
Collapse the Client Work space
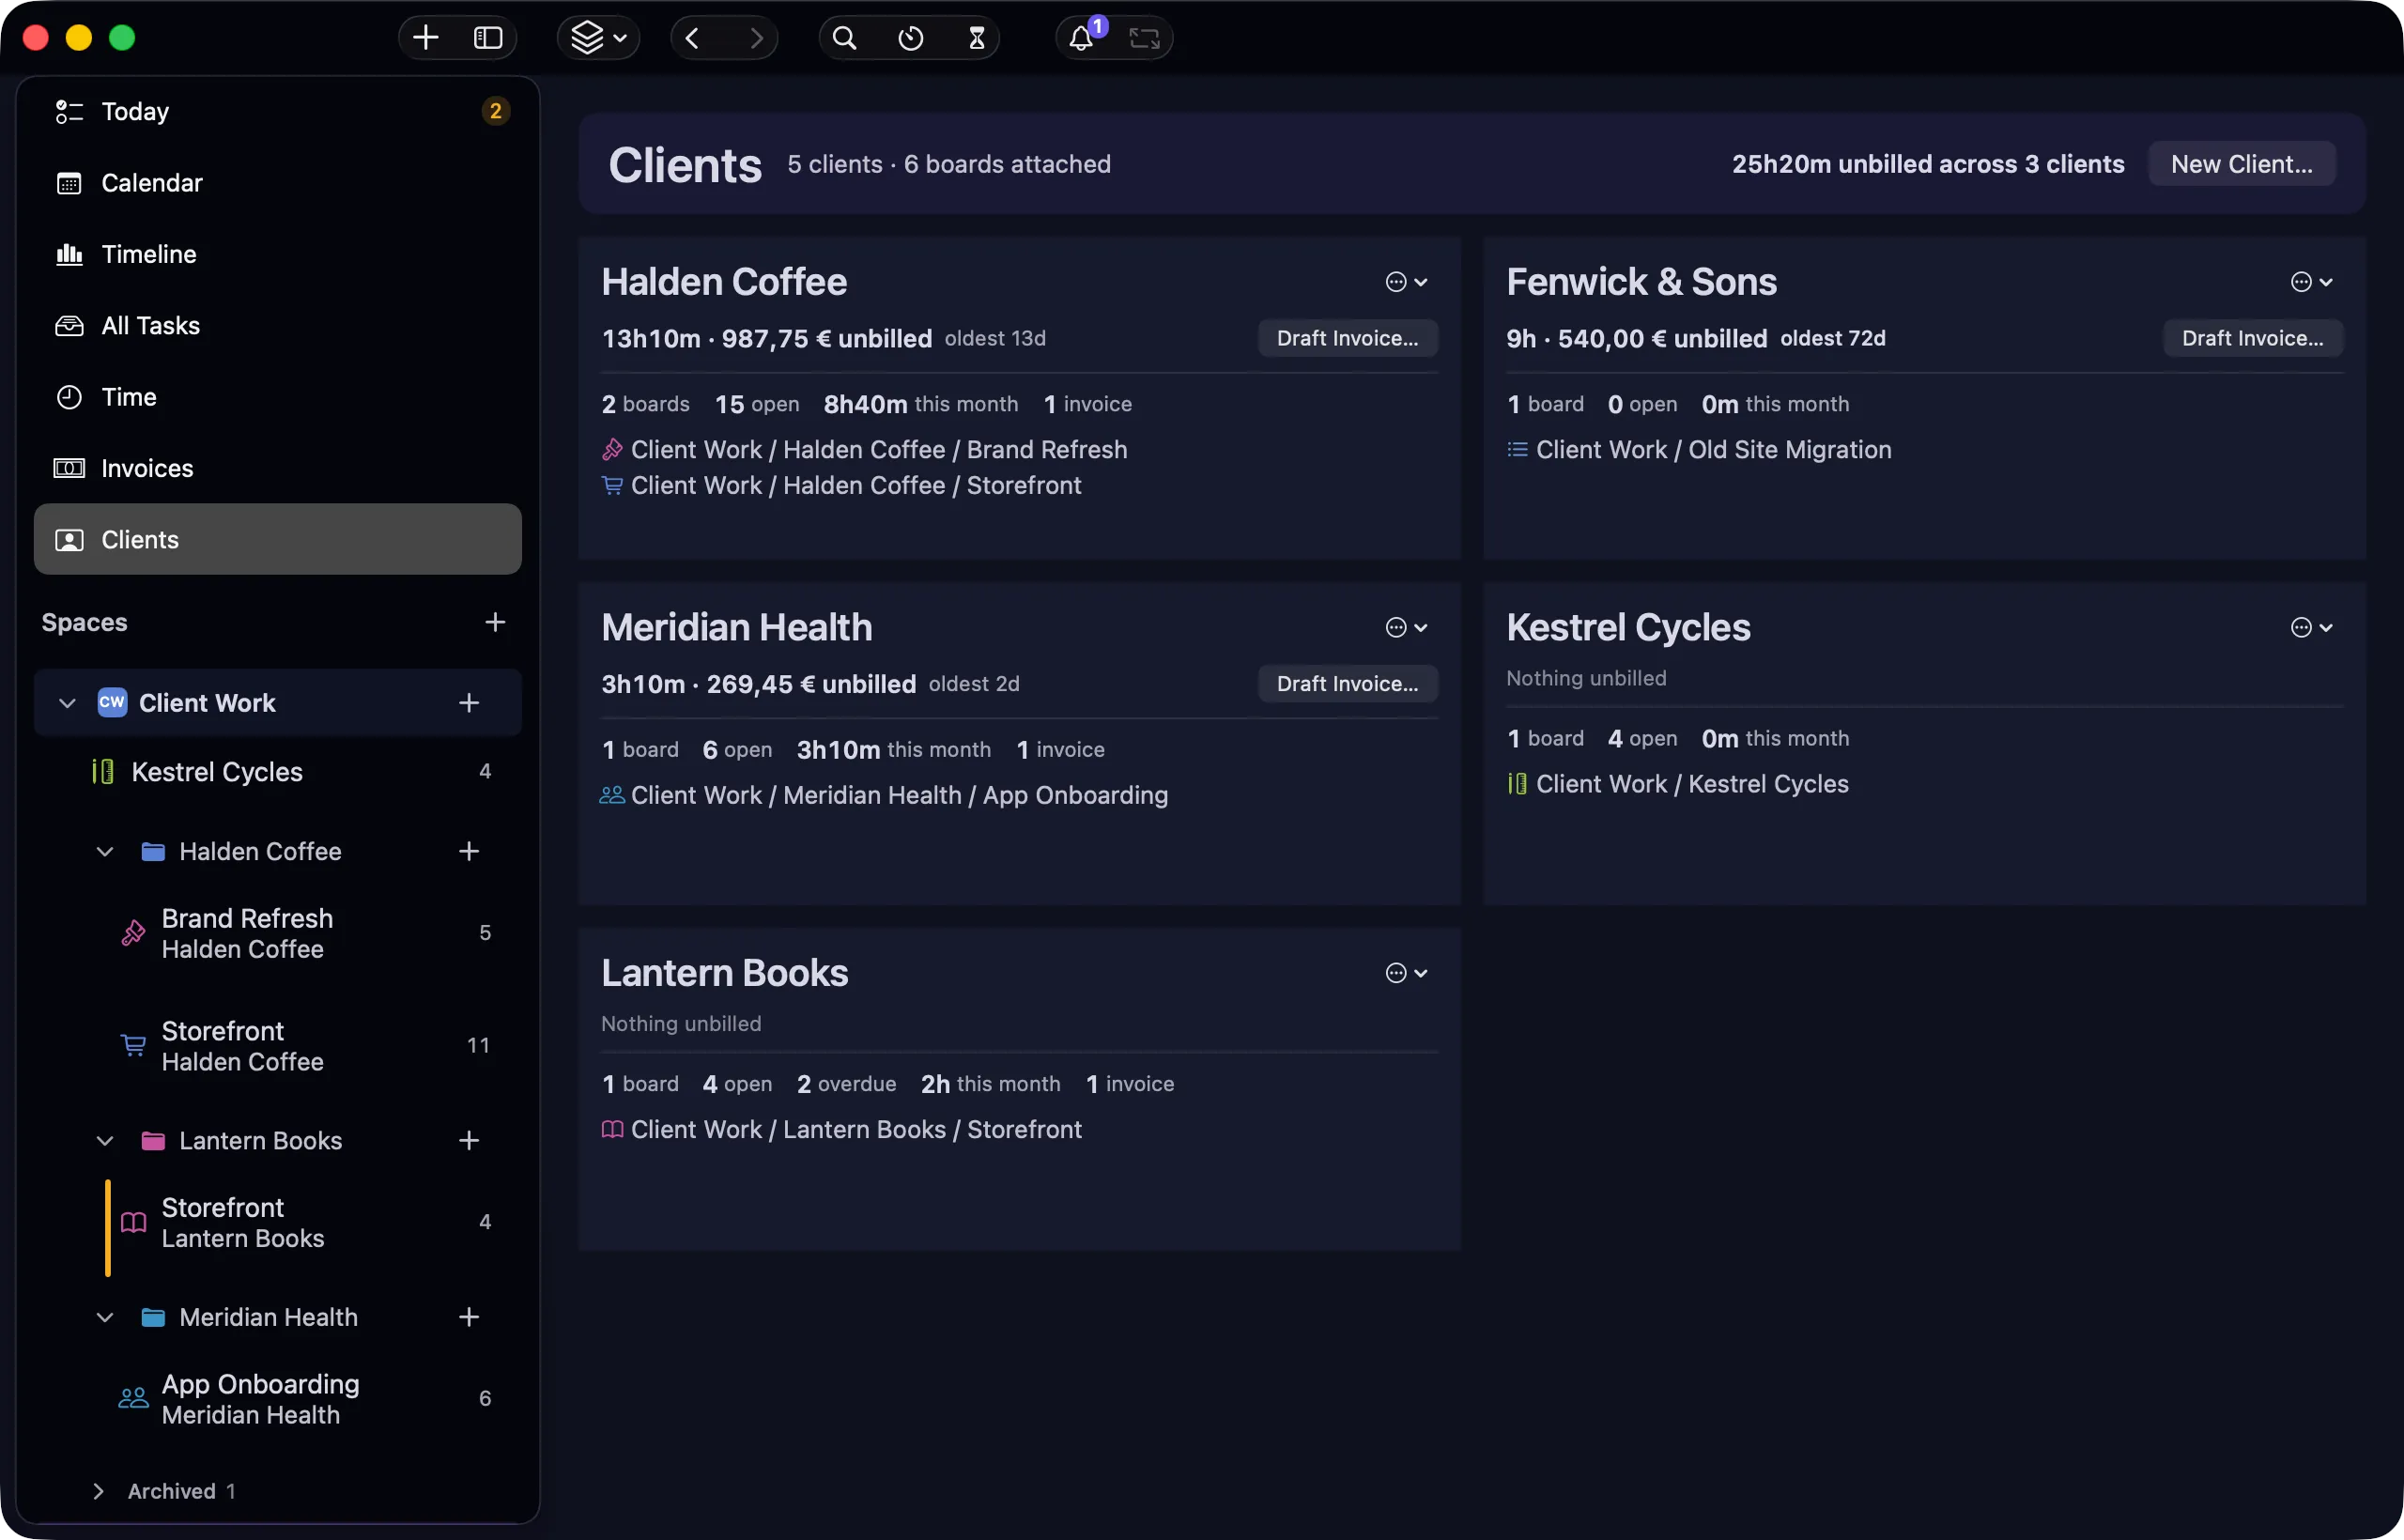point(67,703)
